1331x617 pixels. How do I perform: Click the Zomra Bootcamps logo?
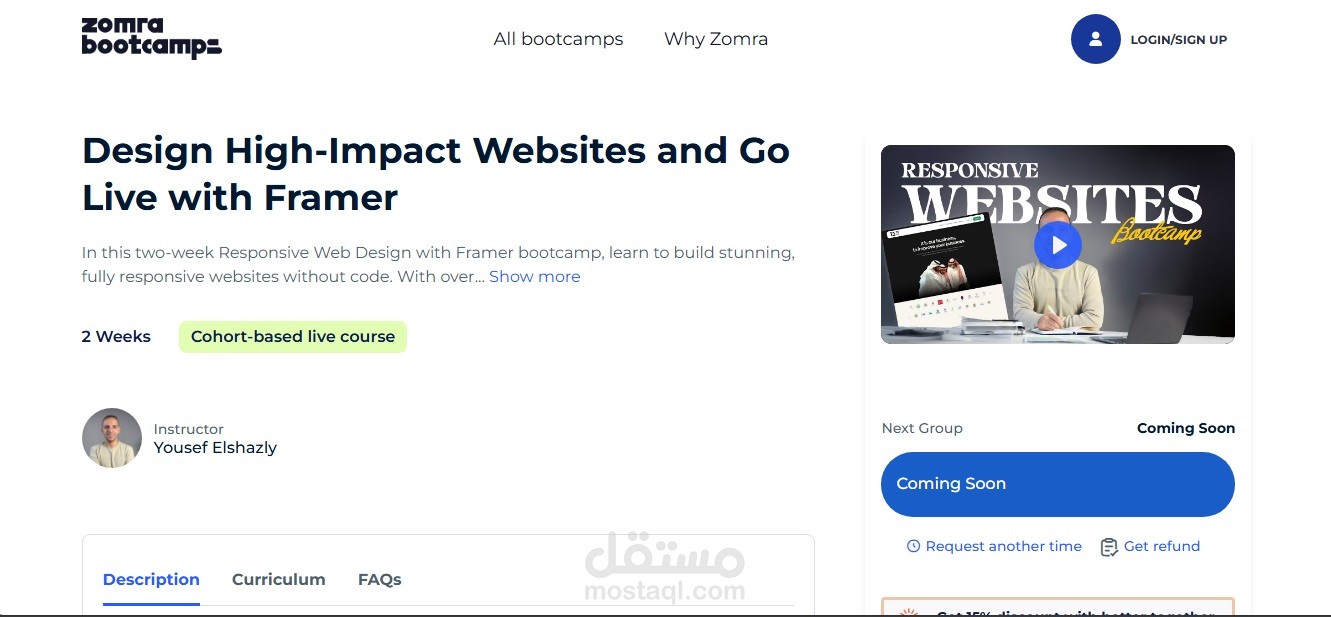(x=151, y=38)
